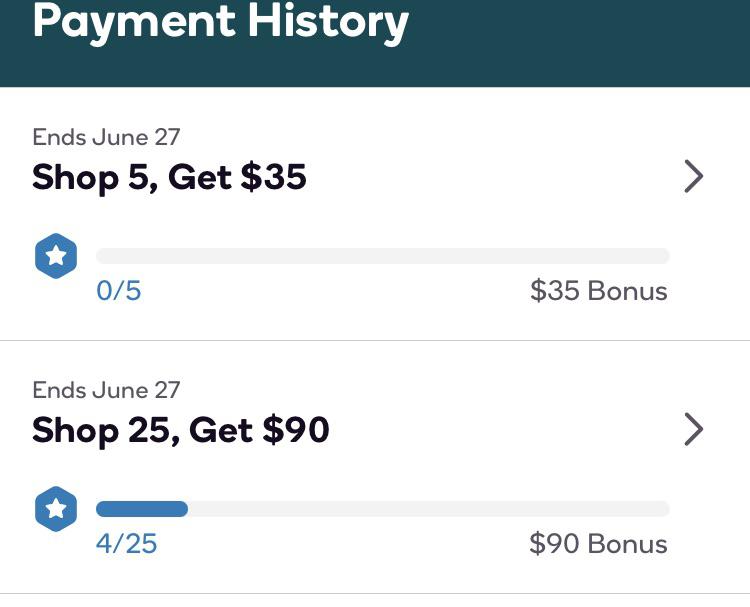750x607 pixels.
Task: Click the $35 amount in first offer title
Action: point(274,177)
